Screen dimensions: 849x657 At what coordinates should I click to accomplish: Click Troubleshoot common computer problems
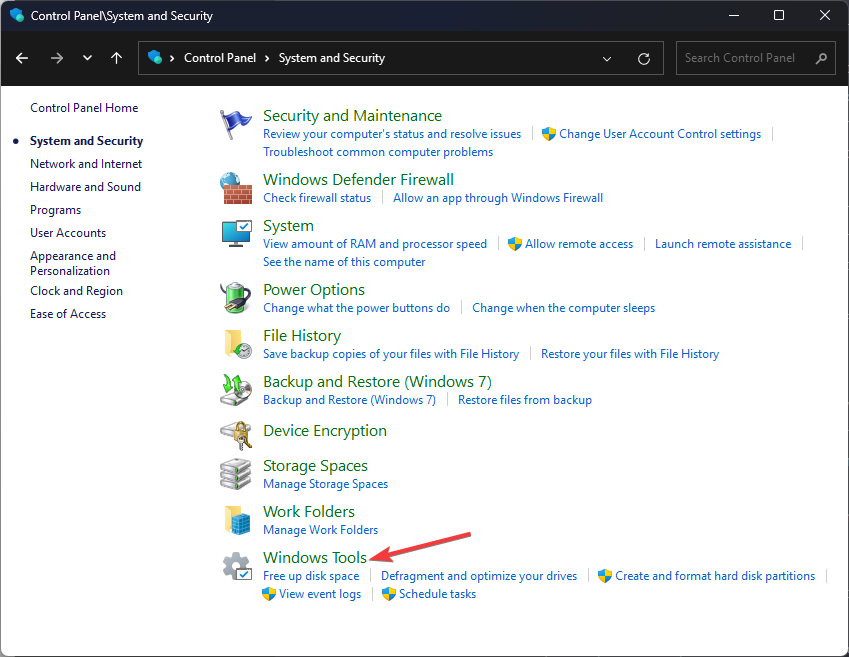pyautogui.click(x=378, y=152)
